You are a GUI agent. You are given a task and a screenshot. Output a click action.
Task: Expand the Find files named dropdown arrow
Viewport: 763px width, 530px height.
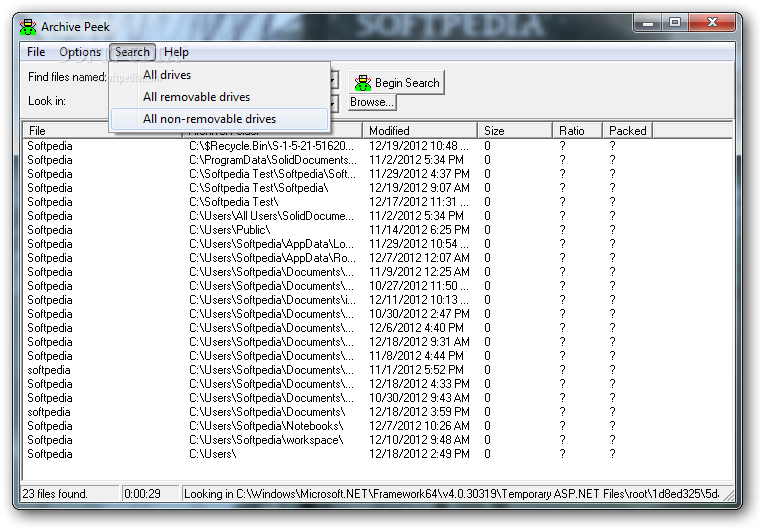pyautogui.click(x=334, y=79)
